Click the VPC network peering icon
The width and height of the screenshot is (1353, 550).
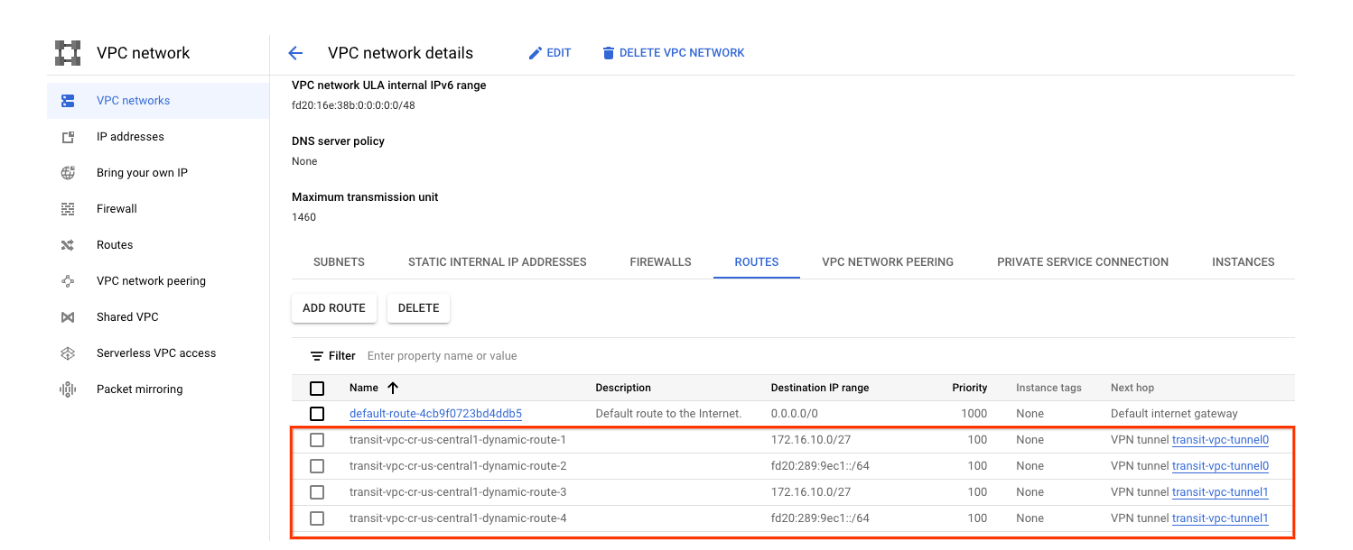68,281
